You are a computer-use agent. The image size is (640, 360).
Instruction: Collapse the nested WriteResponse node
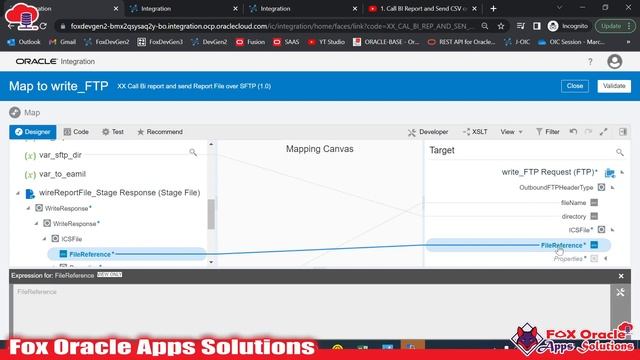point(36,224)
